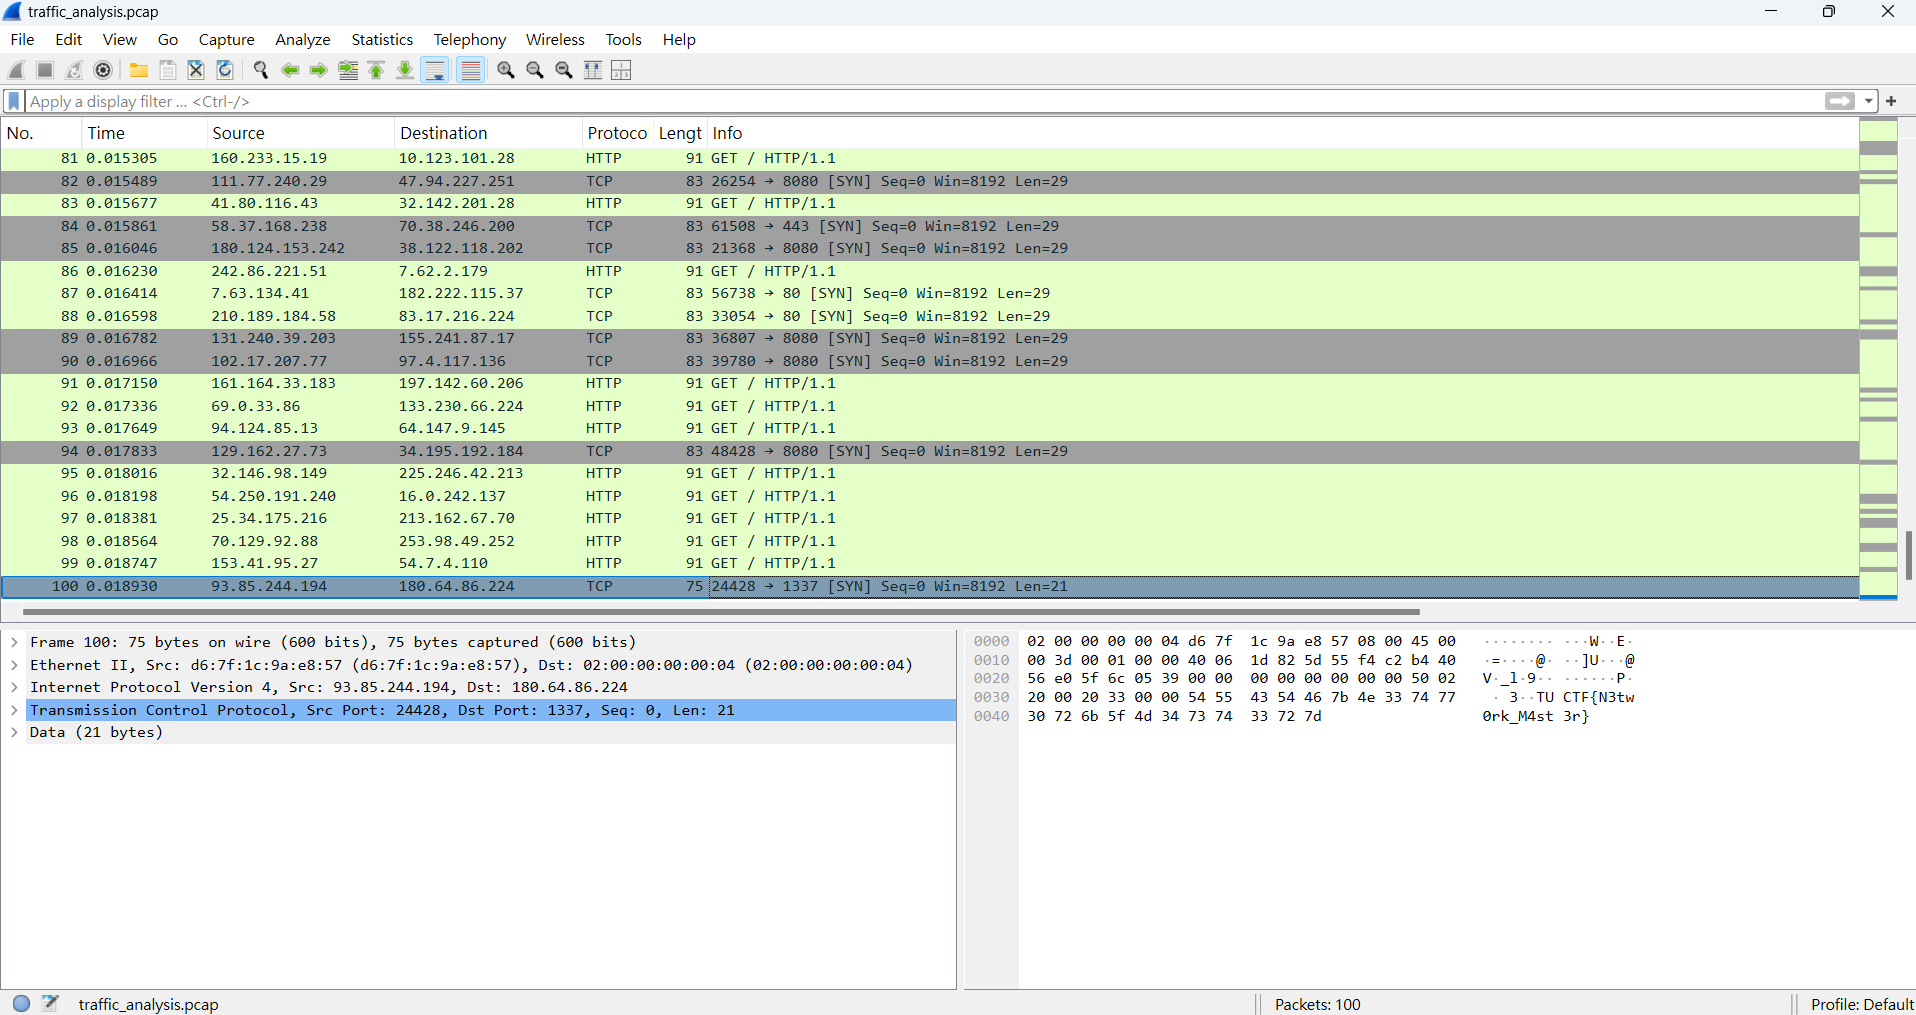The image size is (1916, 1015).
Task: Open the Go menu
Action: click(x=168, y=39)
